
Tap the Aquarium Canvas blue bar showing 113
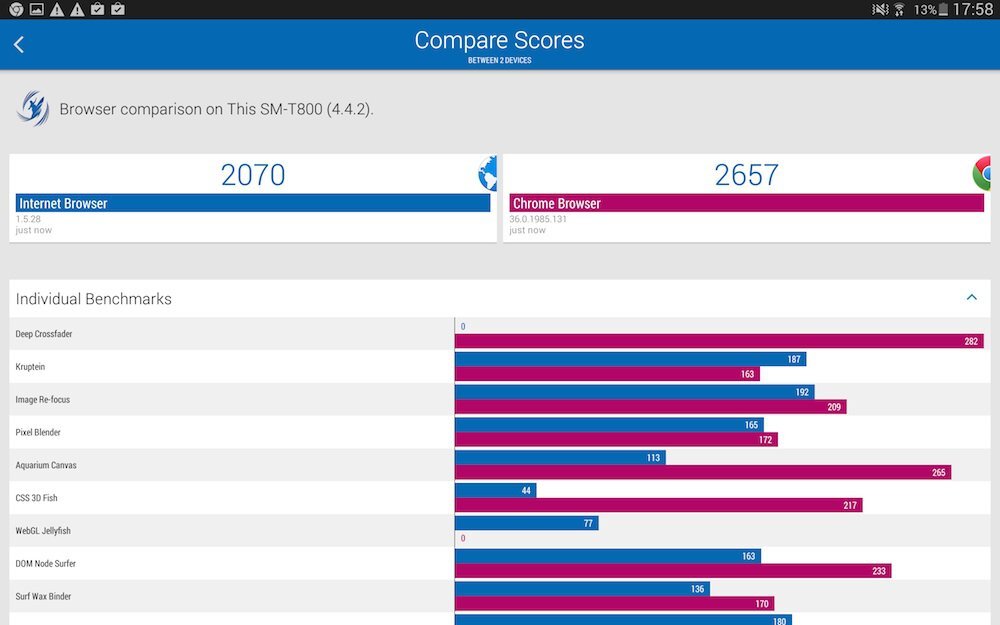click(560, 458)
